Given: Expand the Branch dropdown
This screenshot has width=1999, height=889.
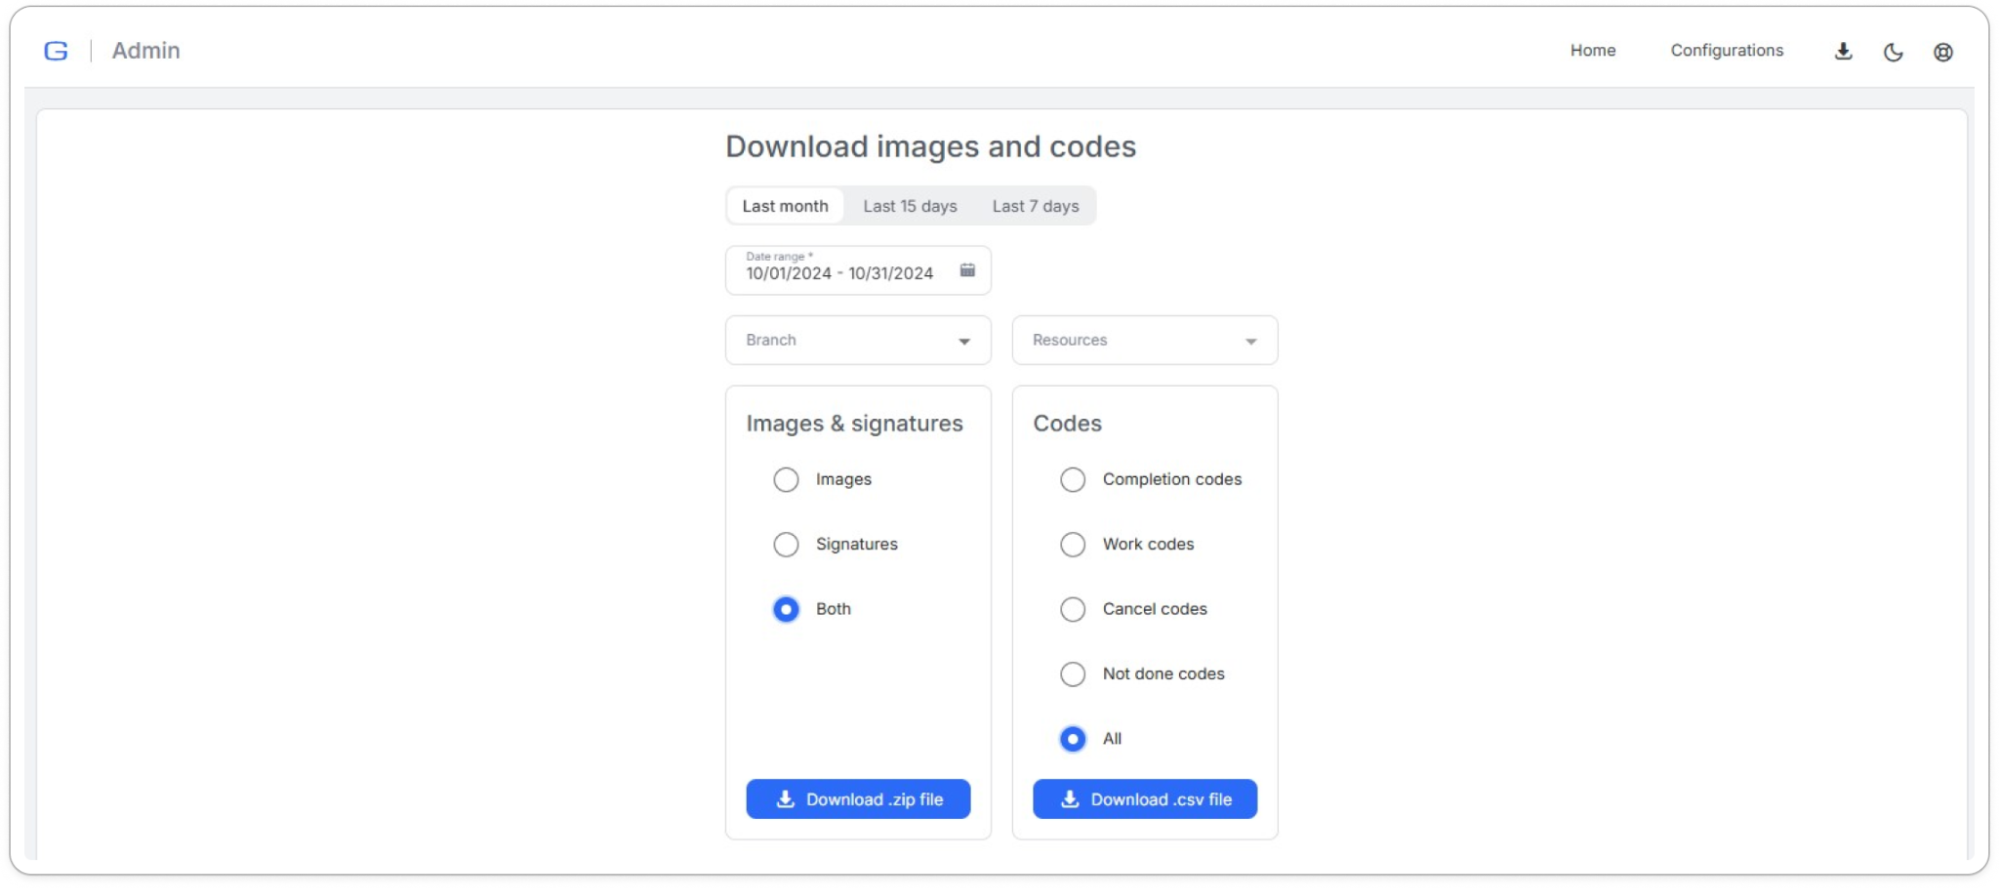Looking at the screenshot, I should click(858, 341).
